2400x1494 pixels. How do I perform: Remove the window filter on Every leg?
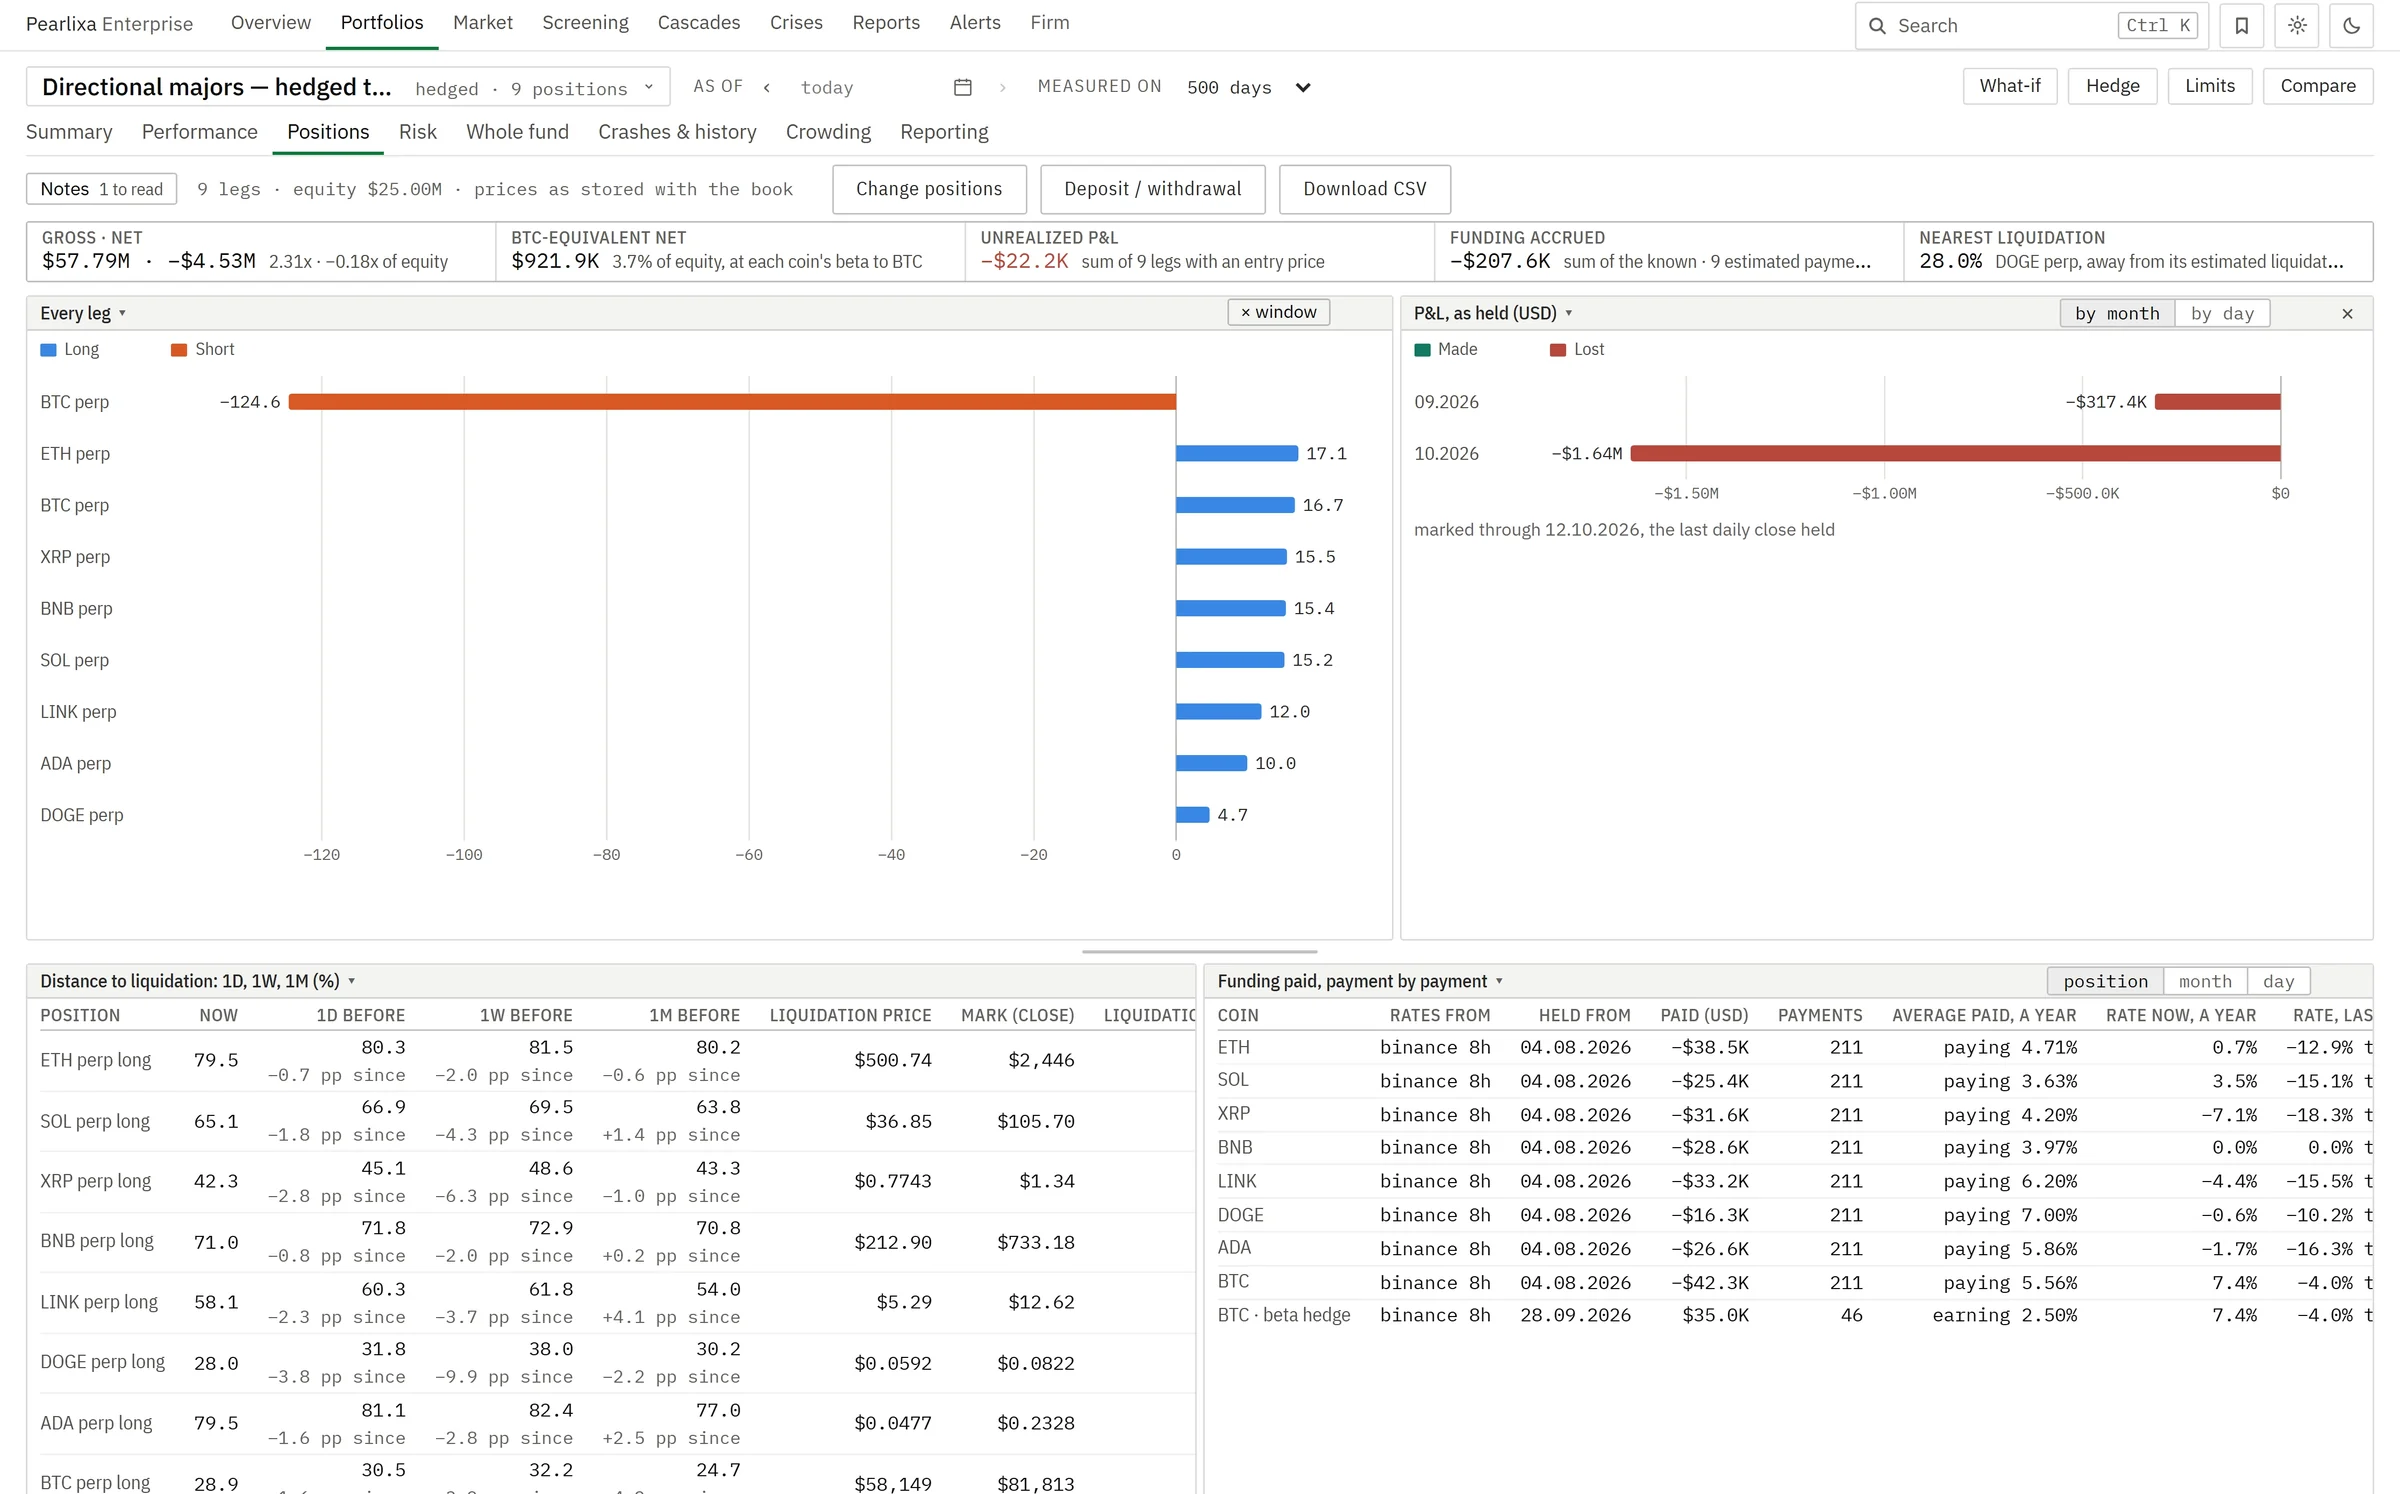point(1278,313)
